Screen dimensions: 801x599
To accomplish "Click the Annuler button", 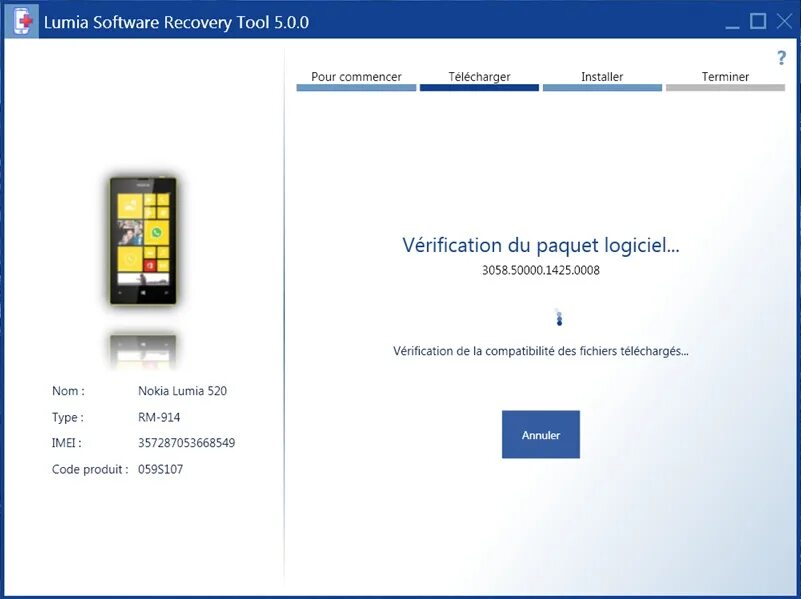I will pos(540,435).
